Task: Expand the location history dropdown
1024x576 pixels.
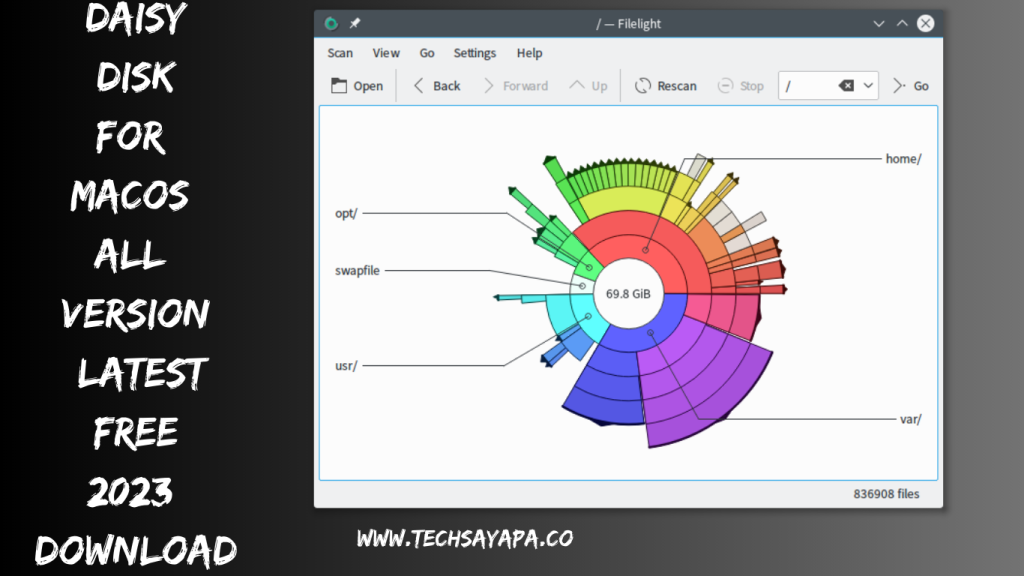Action: [x=868, y=86]
